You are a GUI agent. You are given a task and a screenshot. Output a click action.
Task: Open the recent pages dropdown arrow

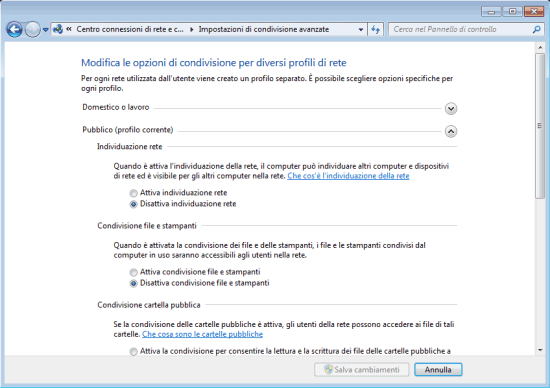(46, 30)
